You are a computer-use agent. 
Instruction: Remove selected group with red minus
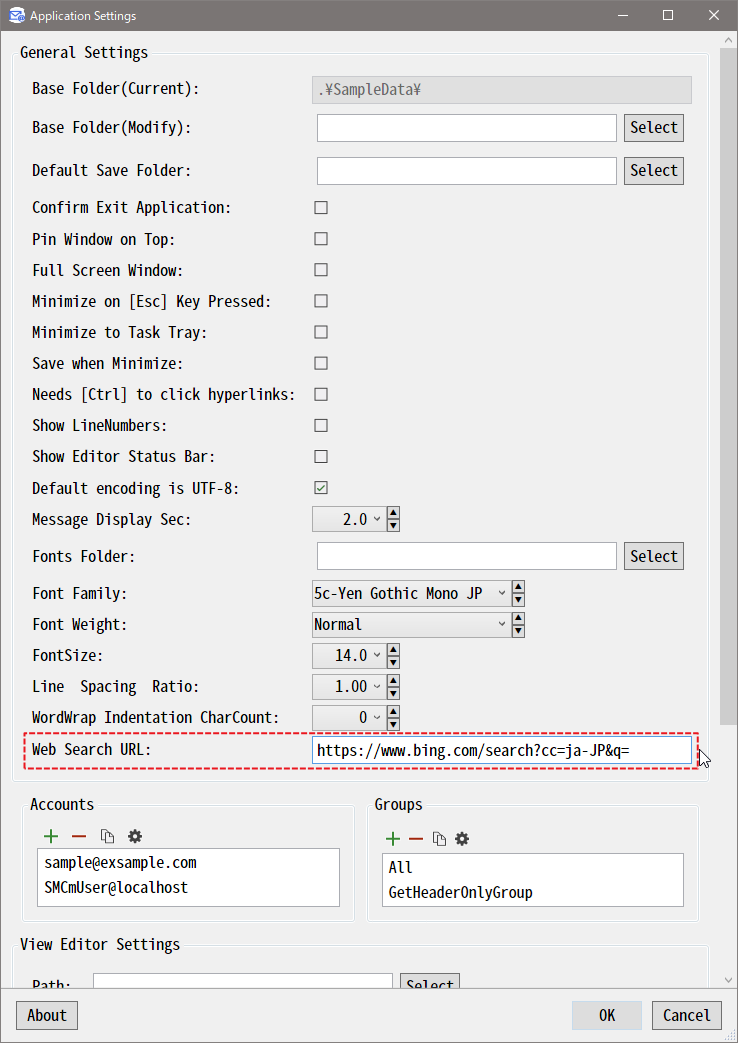click(x=416, y=839)
